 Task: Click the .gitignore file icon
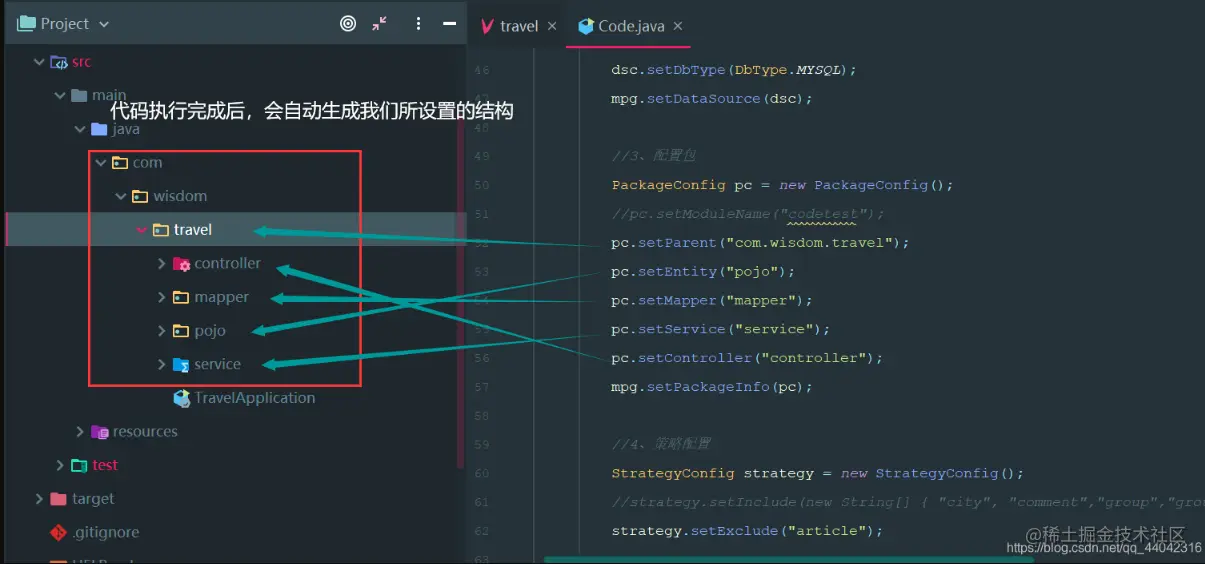coord(59,533)
